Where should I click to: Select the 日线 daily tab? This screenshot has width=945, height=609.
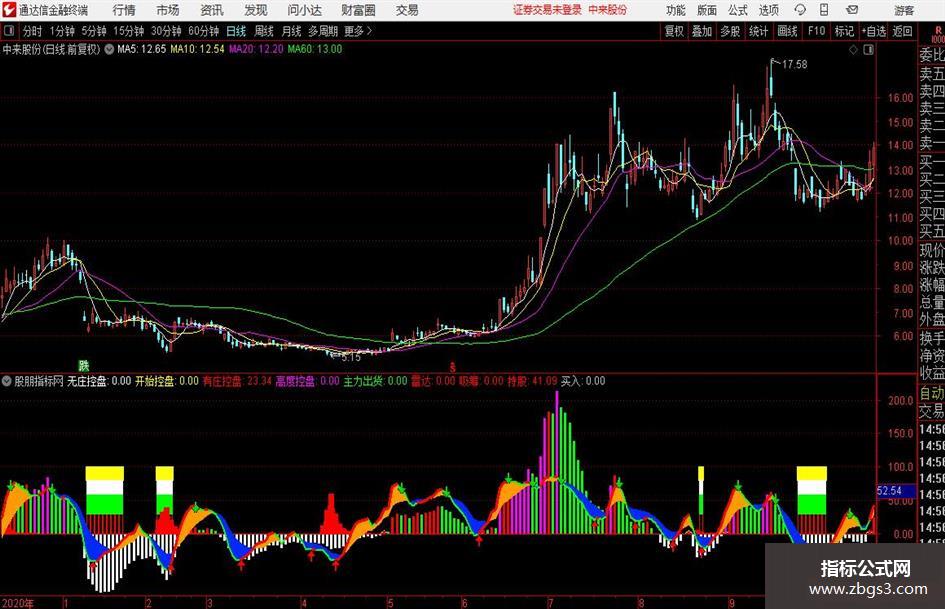pyautogui.click(x=236, y=31)
